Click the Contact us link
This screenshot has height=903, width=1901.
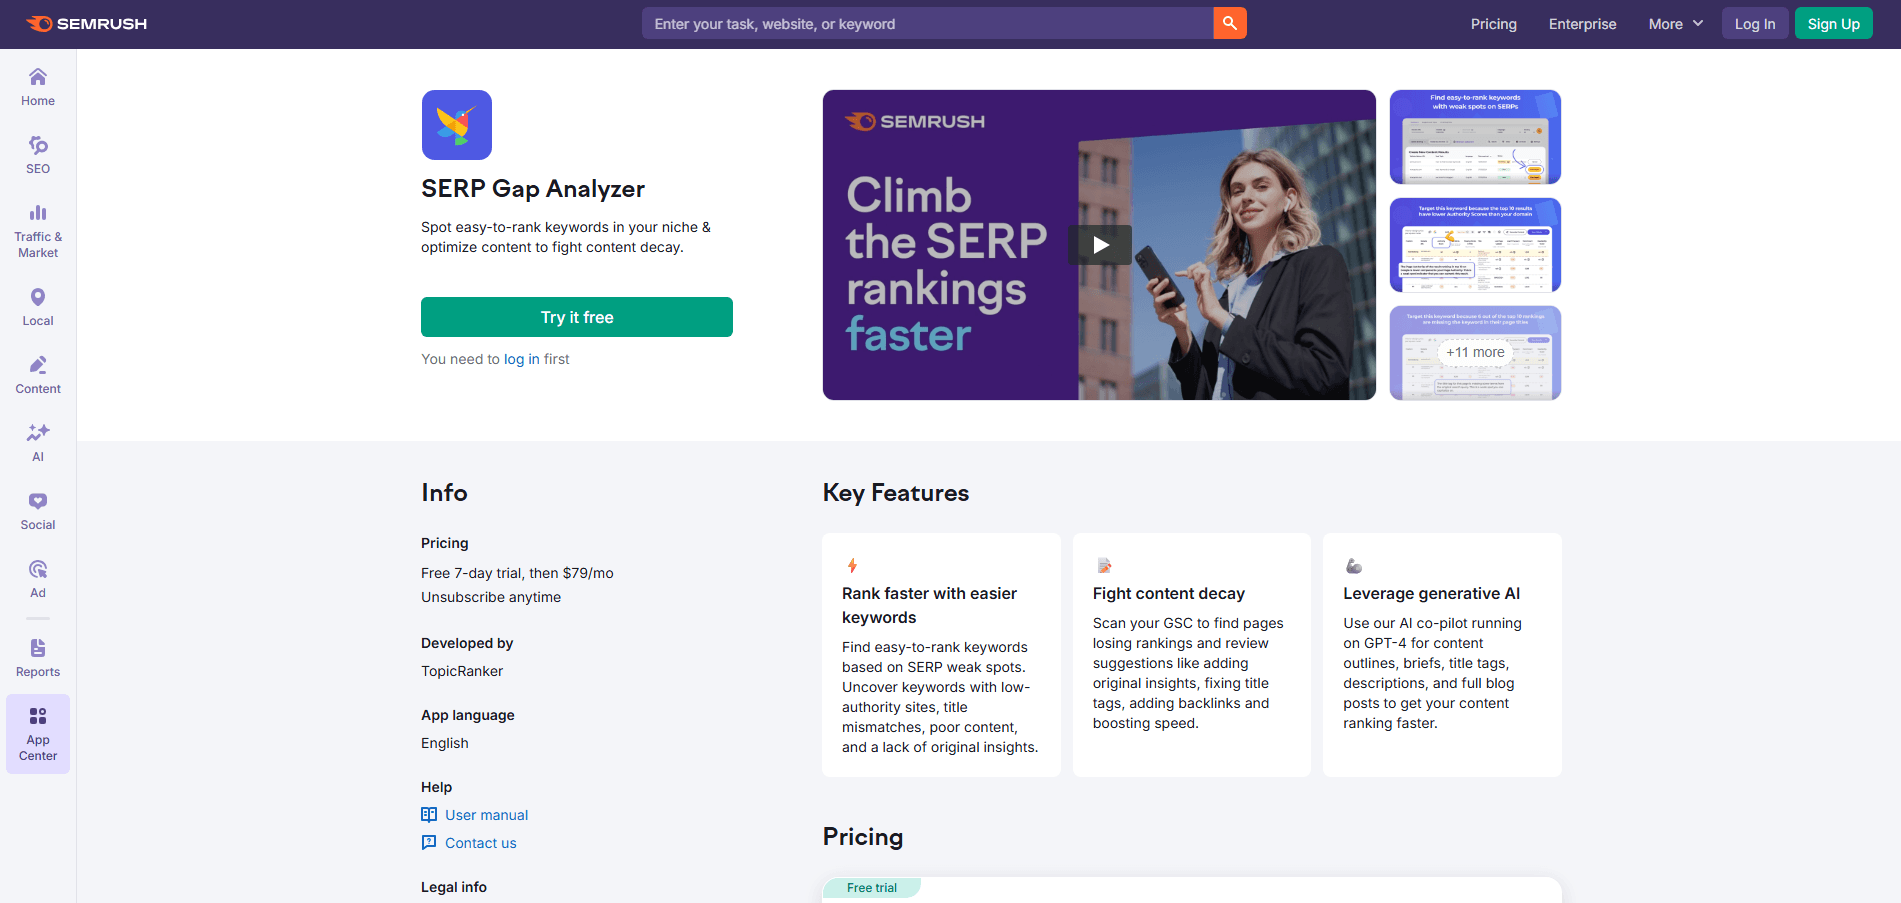[479, 842]
